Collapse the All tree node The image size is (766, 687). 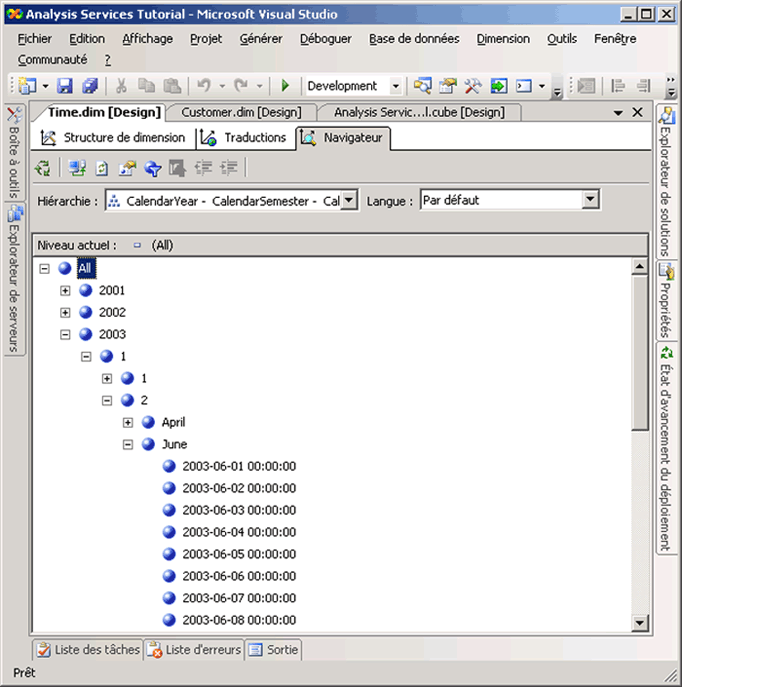(44, 268)
